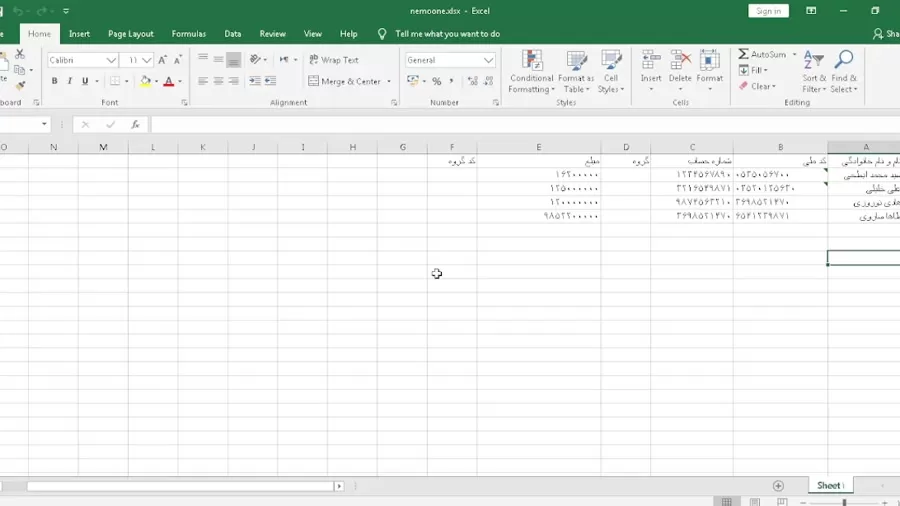Apply Percent Style format
This screenshot has width=900, height=506.
tap(436, 81)
